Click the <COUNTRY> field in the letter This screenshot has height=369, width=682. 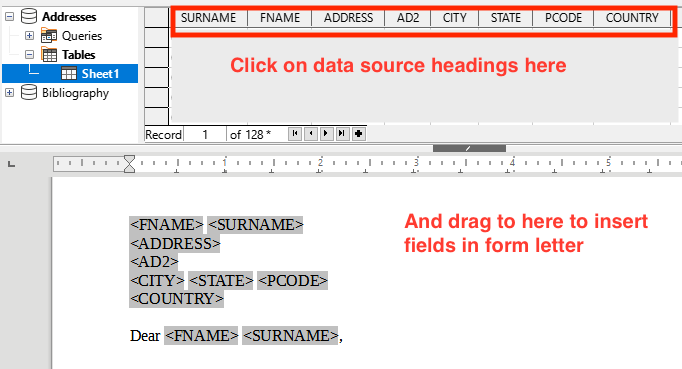click(177, 299)
